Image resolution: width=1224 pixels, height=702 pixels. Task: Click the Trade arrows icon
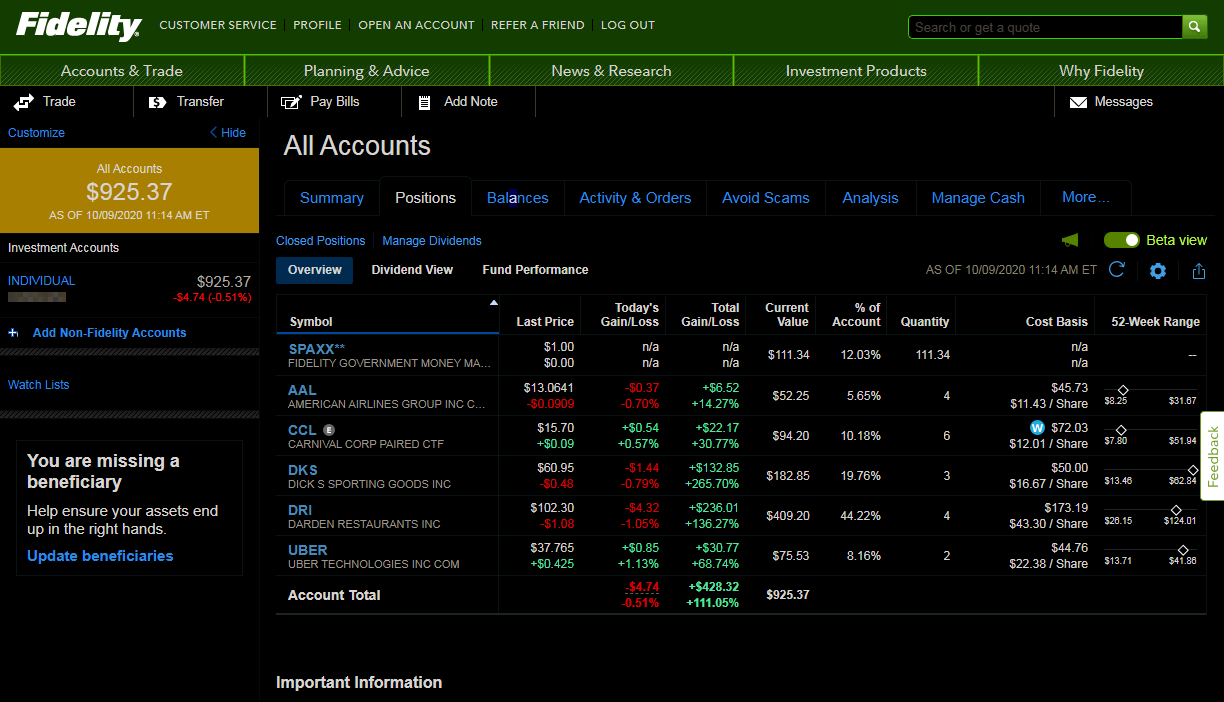[x=24, y=102]
